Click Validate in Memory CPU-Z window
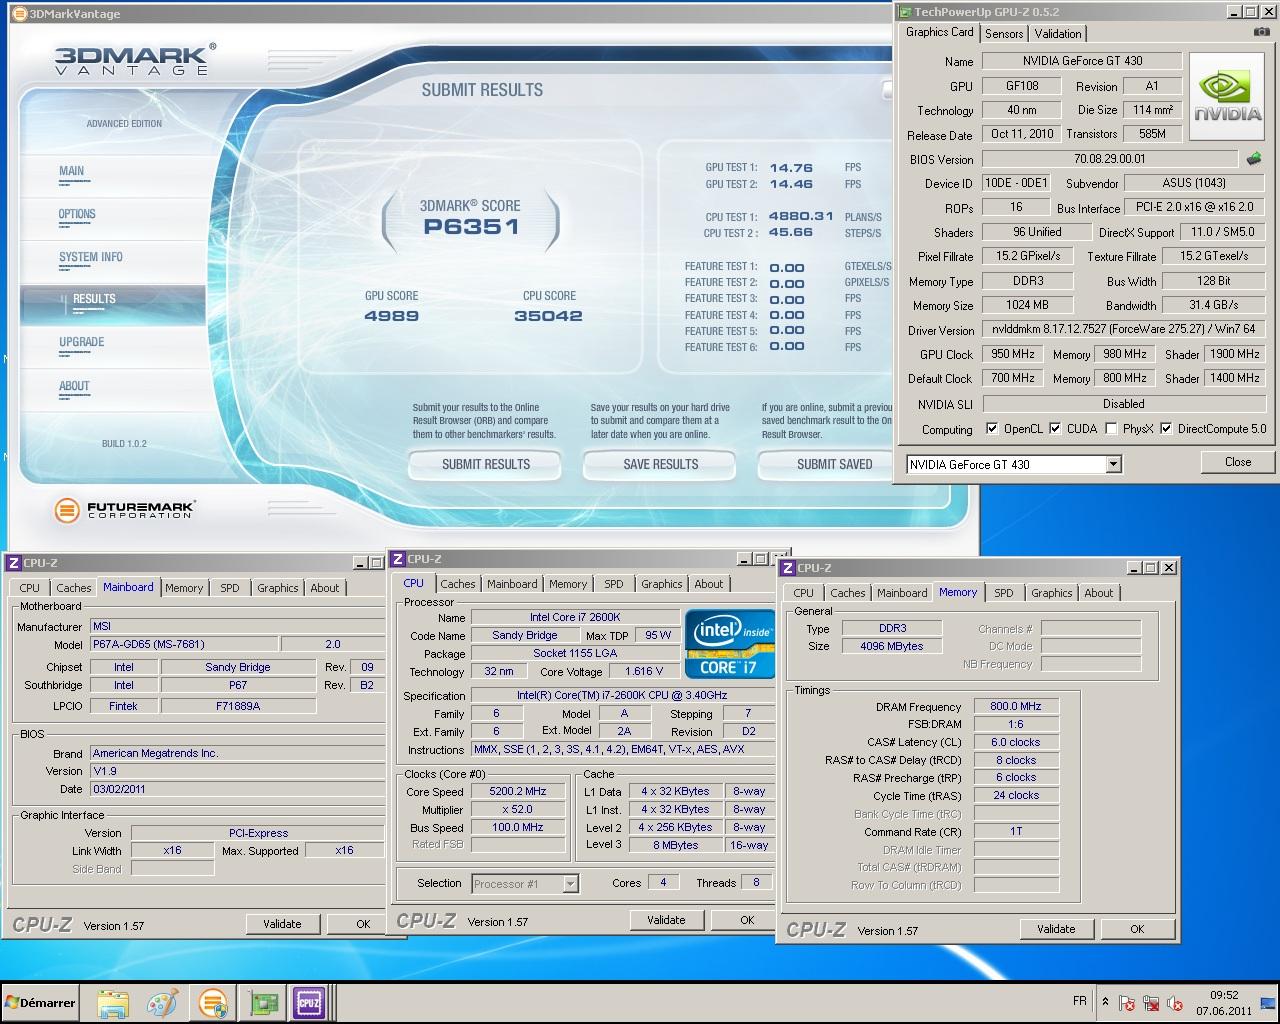The height and width of the screenshot is (1024, 1280). tap(1056, 929)
